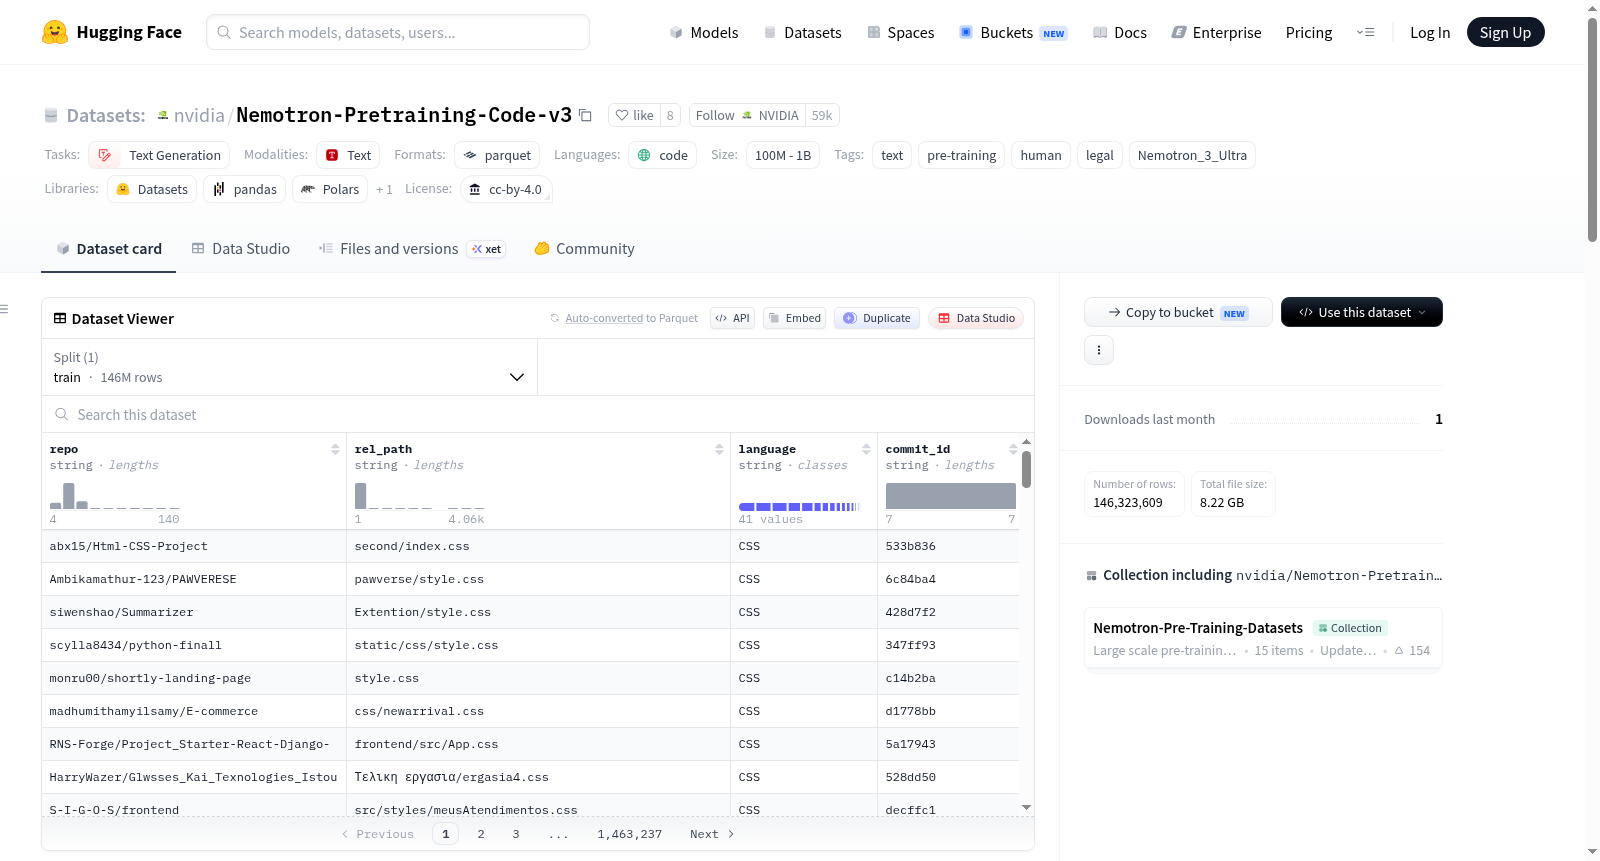Open the Files and versions tab
This screenshot has width=1600, height=861.
pyautogui.click(x=411, y=249)
